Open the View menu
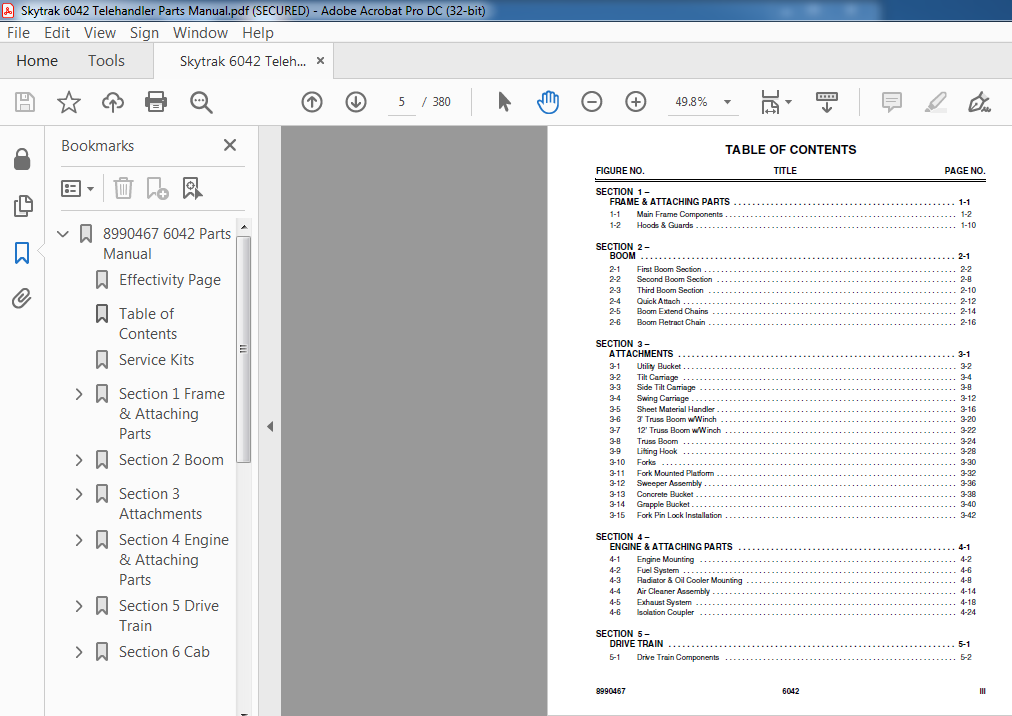Screen dimensions: 1012x716 coord(99,32)
